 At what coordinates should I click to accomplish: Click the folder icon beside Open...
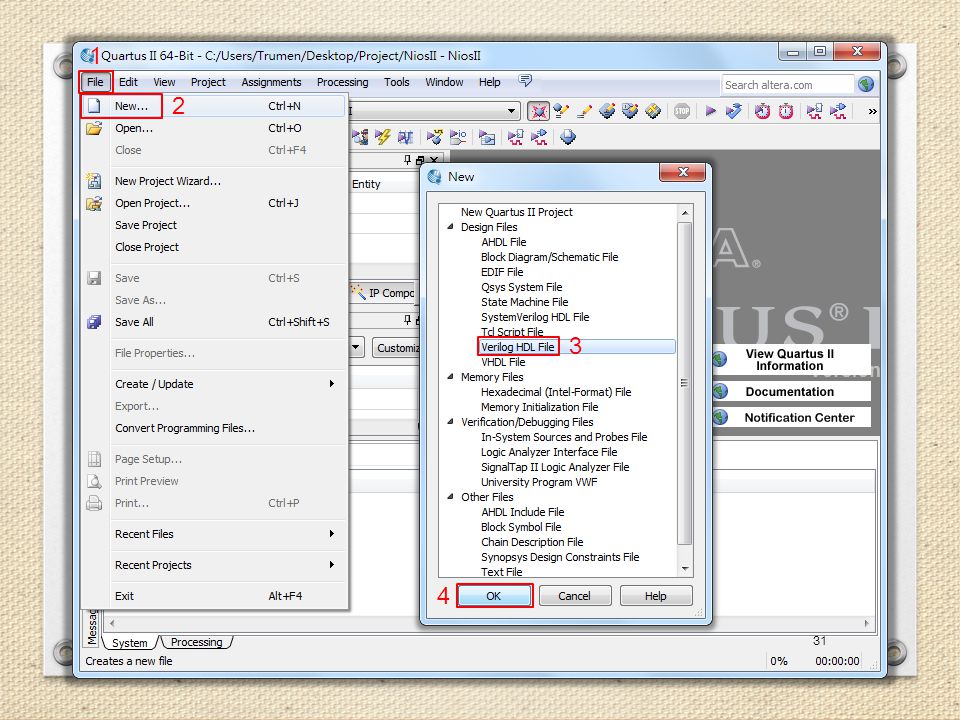pyautogui.click(x=94, y=128)
